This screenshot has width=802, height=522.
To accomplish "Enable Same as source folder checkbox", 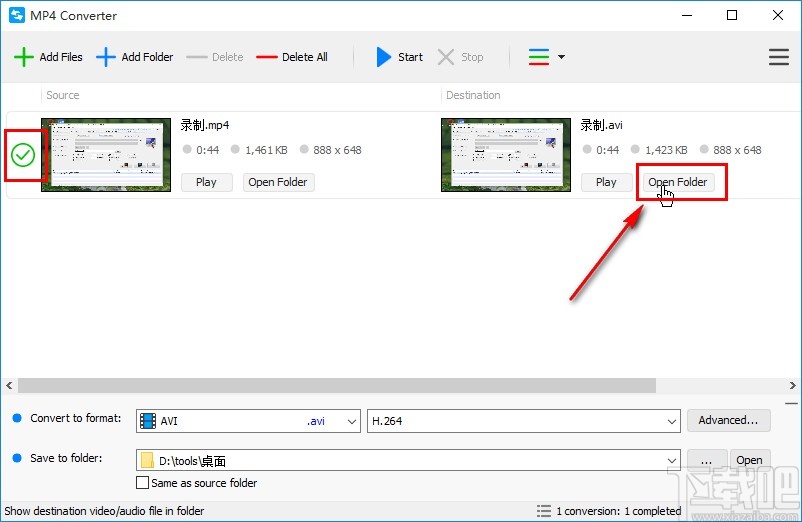I will click(142, 483).
